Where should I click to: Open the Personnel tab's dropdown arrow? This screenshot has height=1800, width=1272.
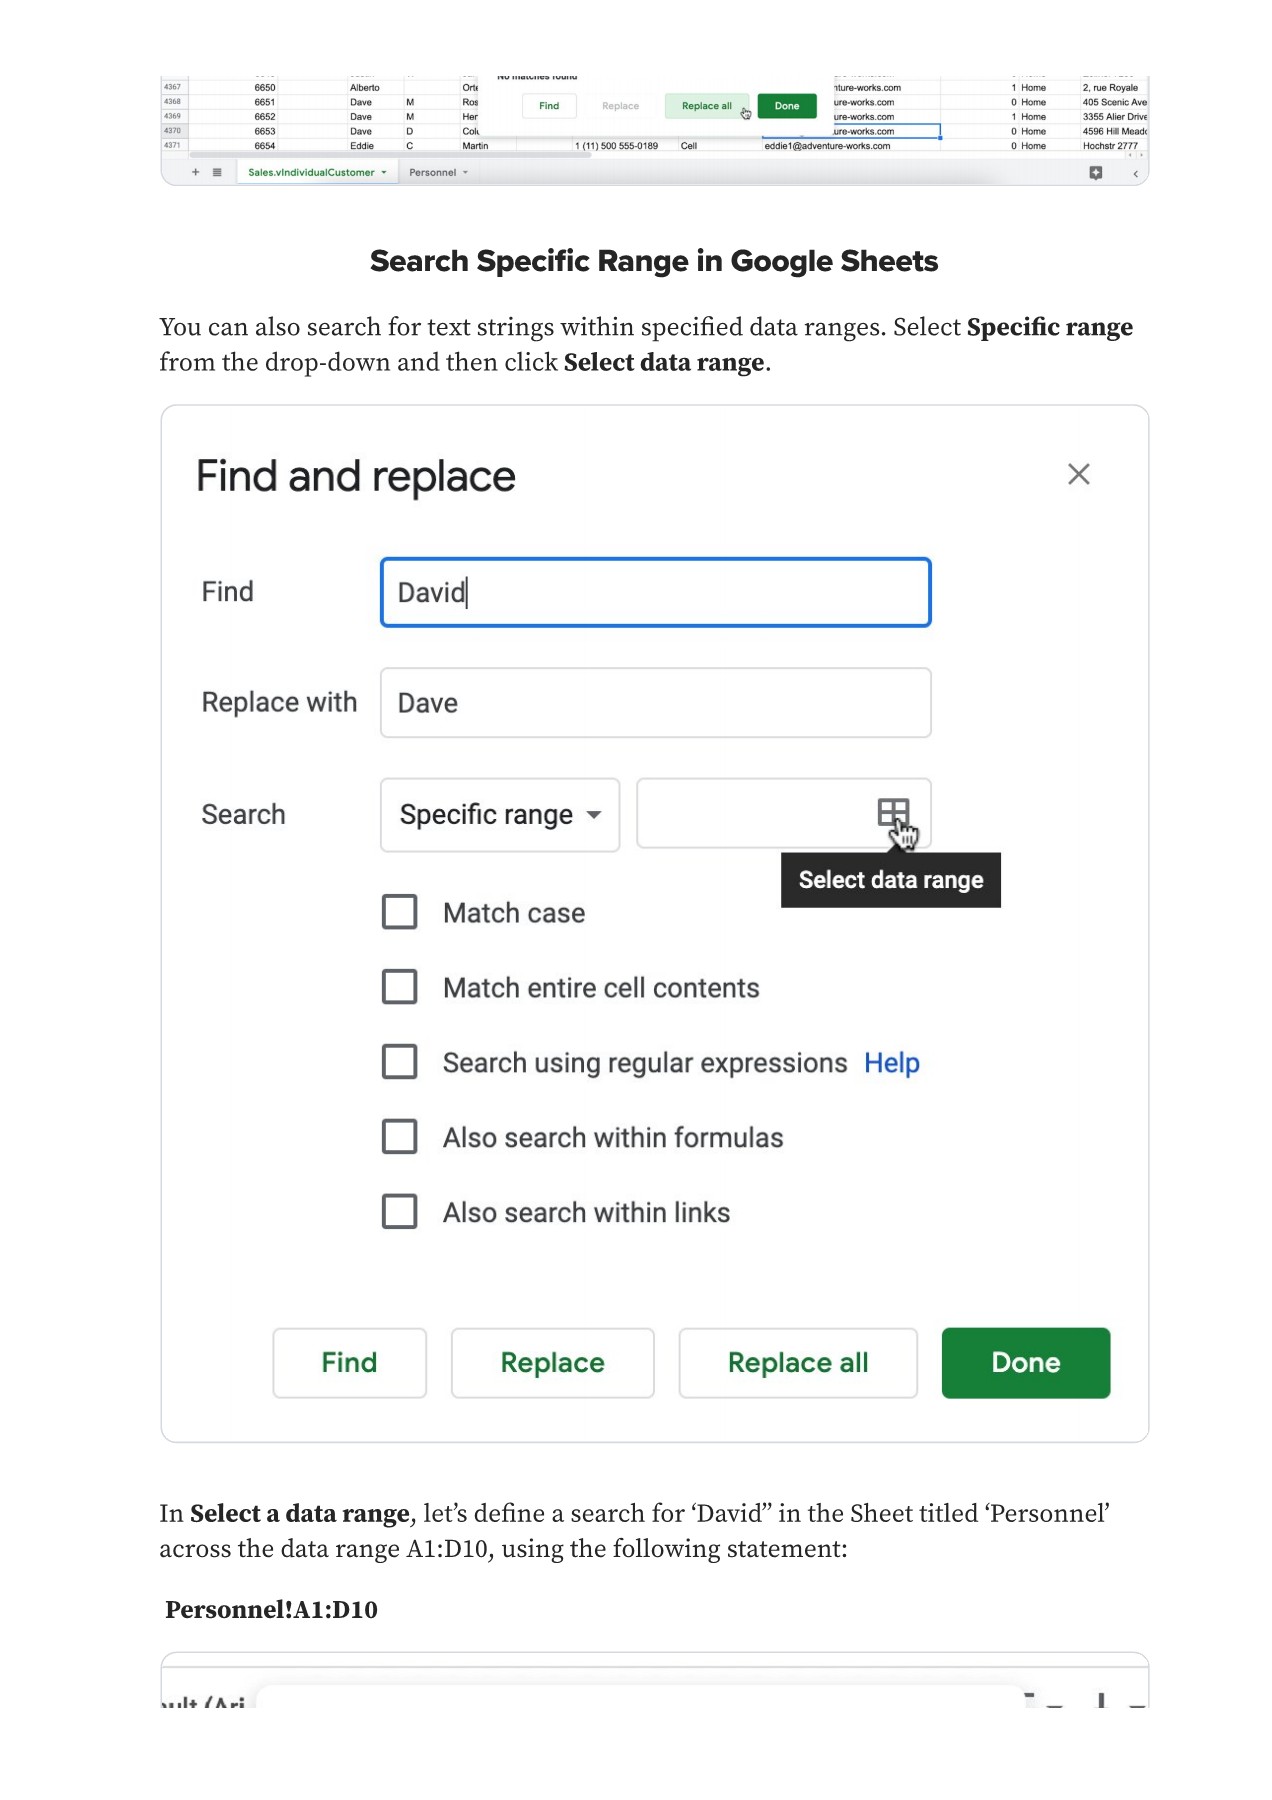pyautogui.click(x=465, y=173)
